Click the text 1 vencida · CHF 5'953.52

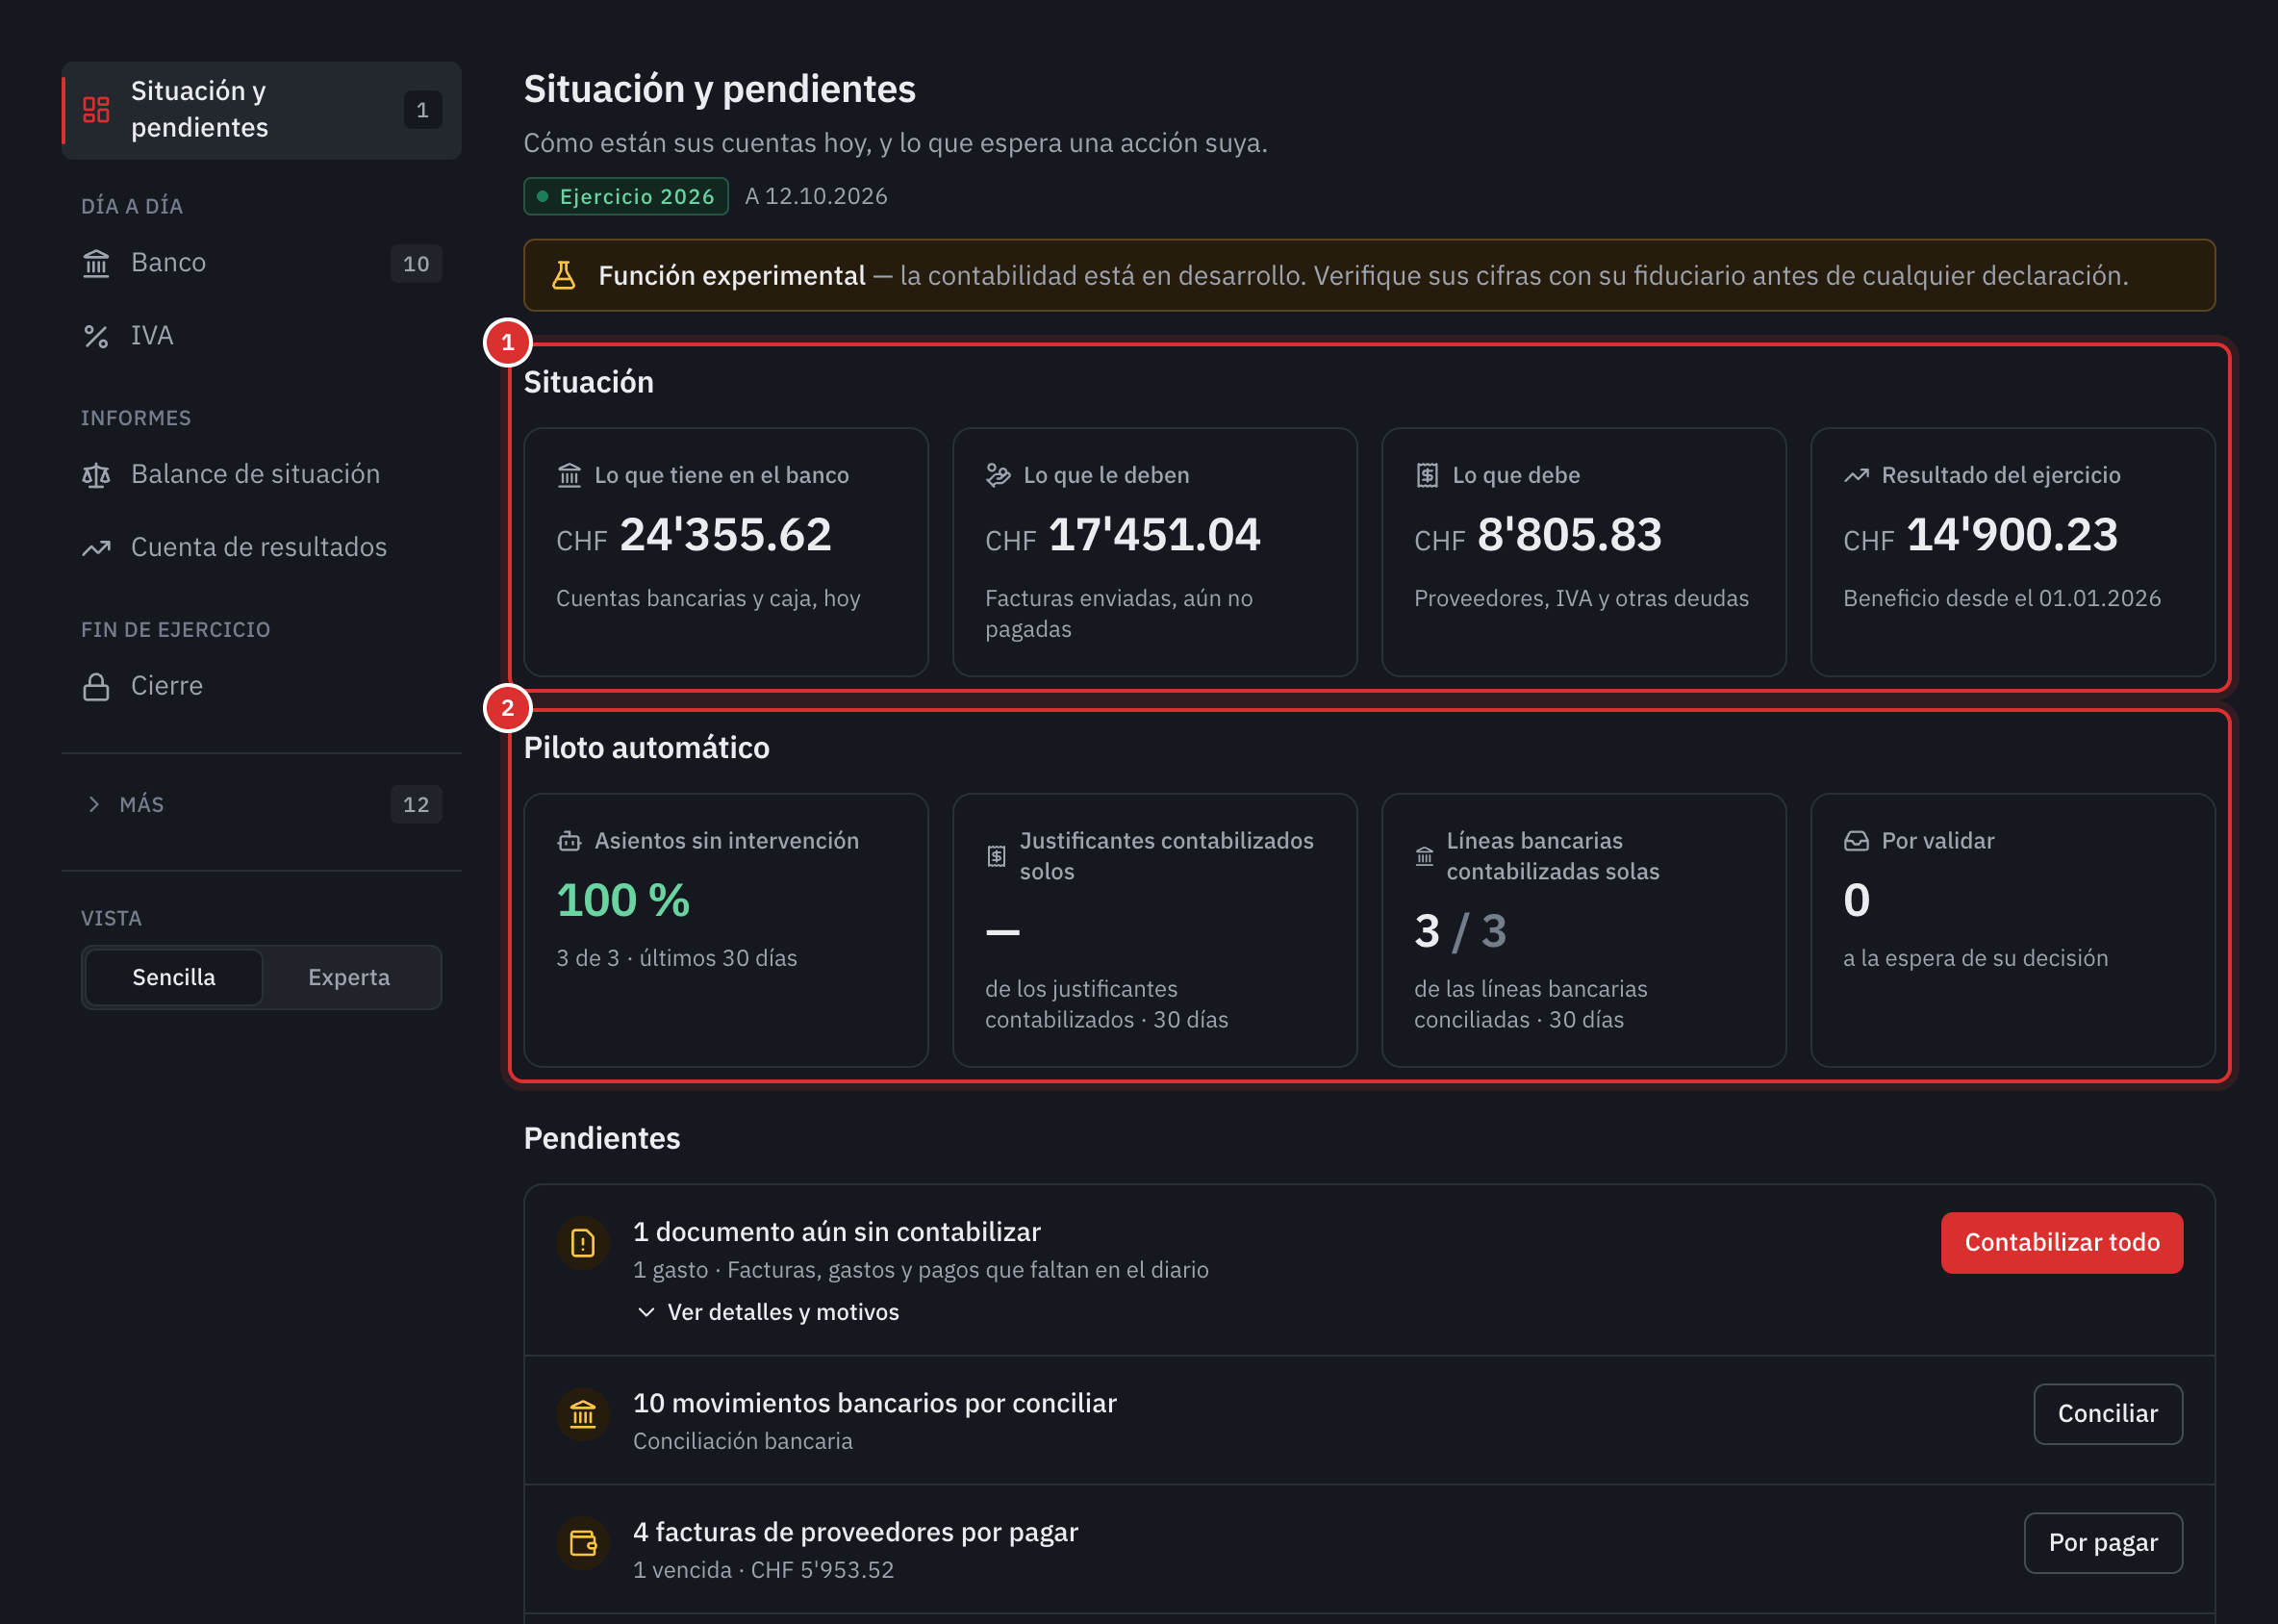pos(764,1570)
